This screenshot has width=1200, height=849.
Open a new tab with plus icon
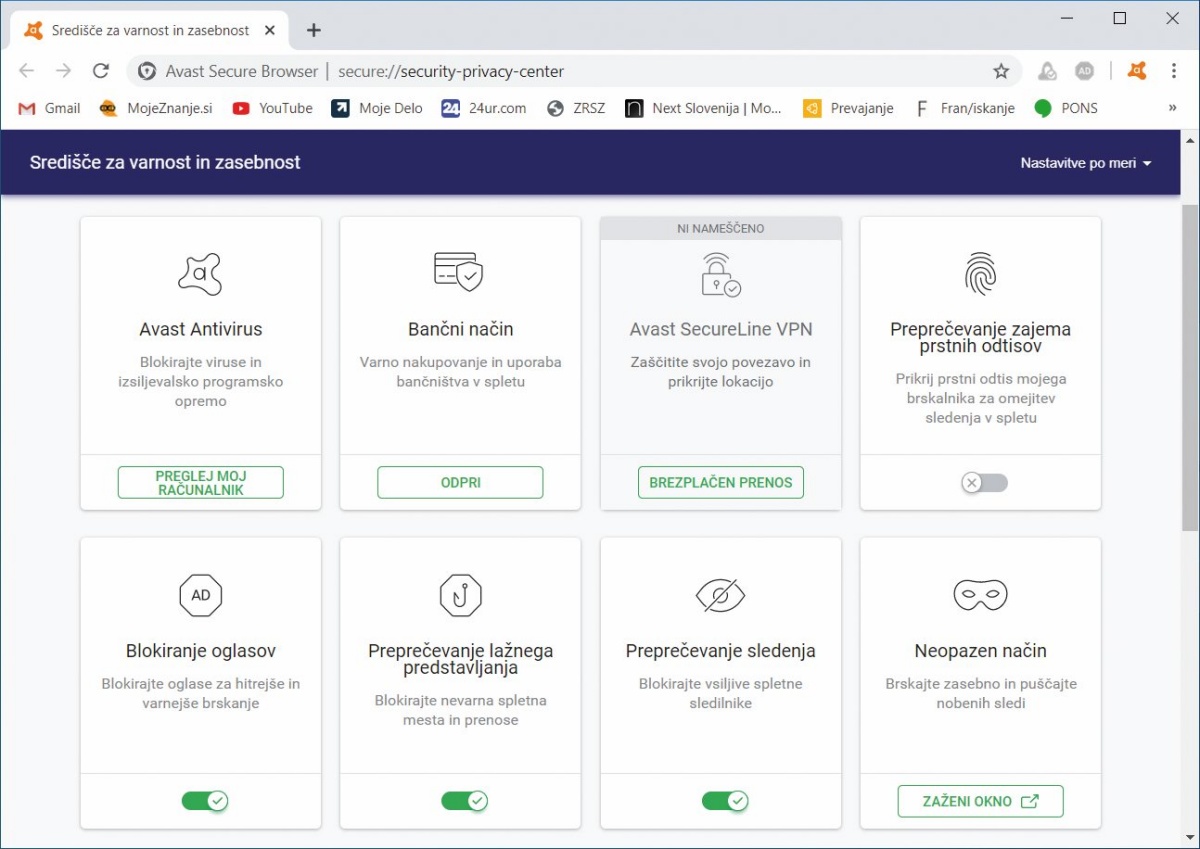313,30
